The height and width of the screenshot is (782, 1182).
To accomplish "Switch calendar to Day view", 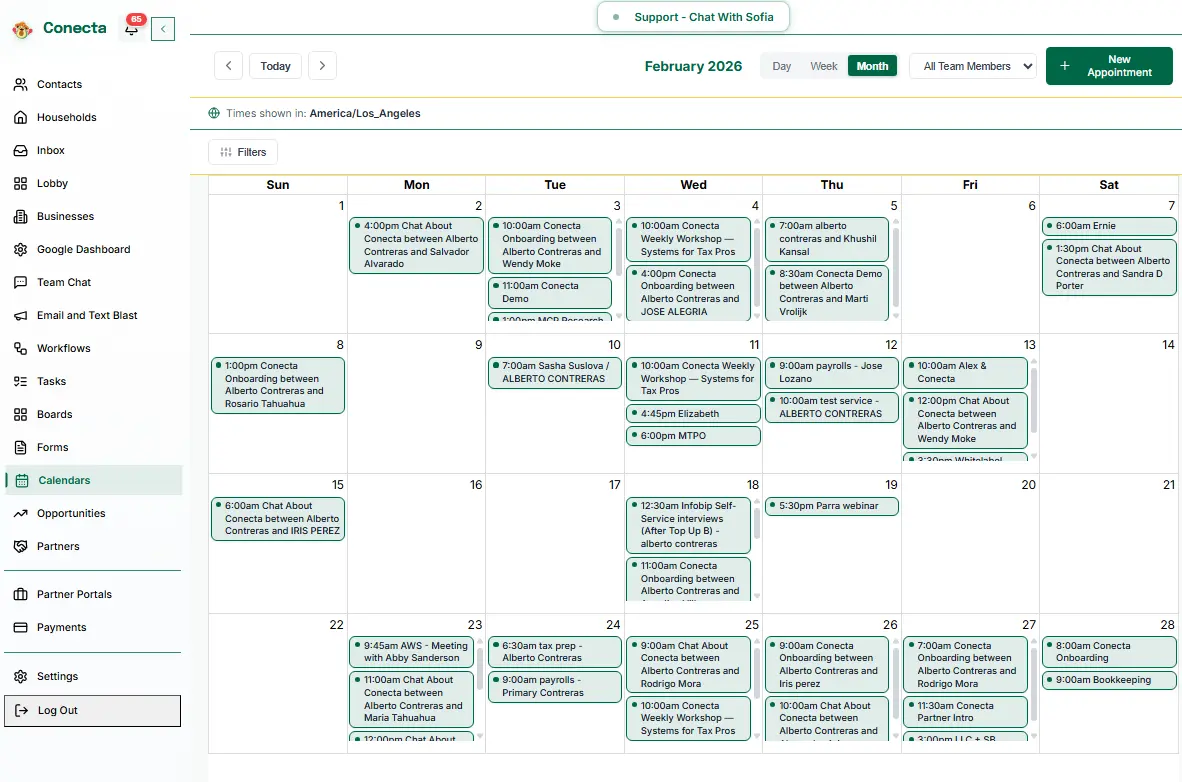I will pyautogui.click(x=781, y=65).
